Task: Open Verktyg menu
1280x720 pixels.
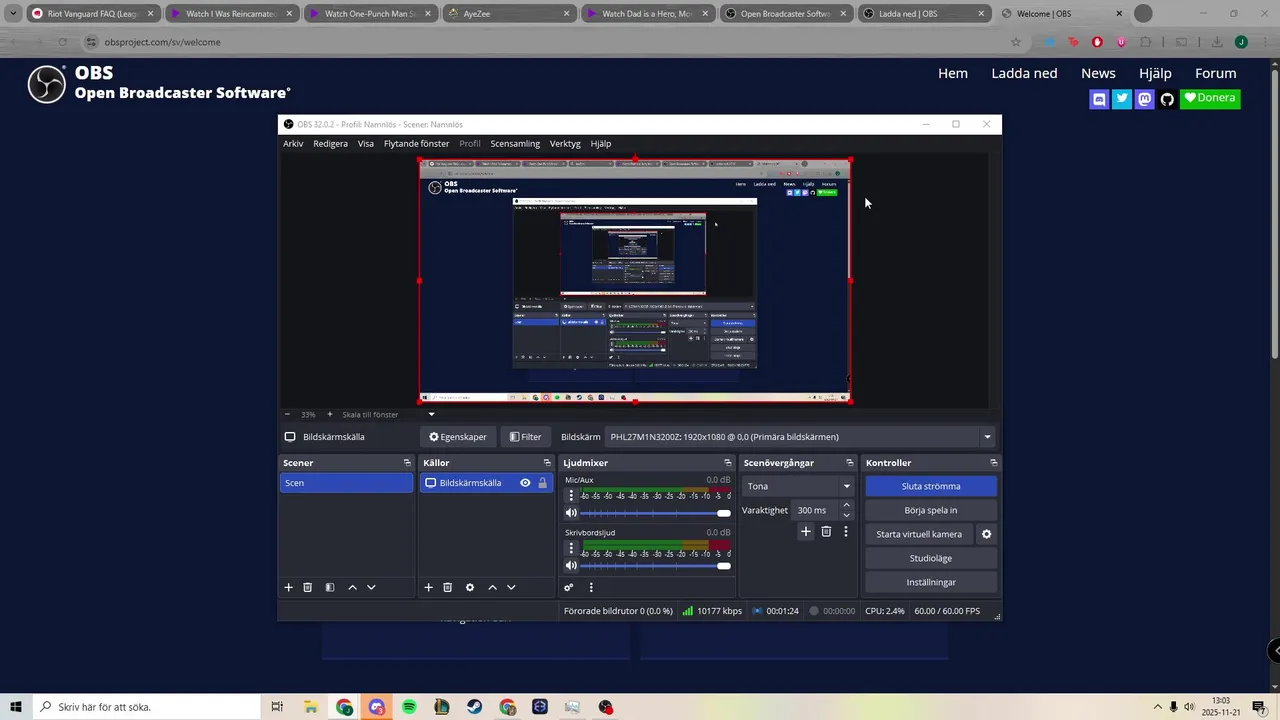Action: (x=565, y=144)
